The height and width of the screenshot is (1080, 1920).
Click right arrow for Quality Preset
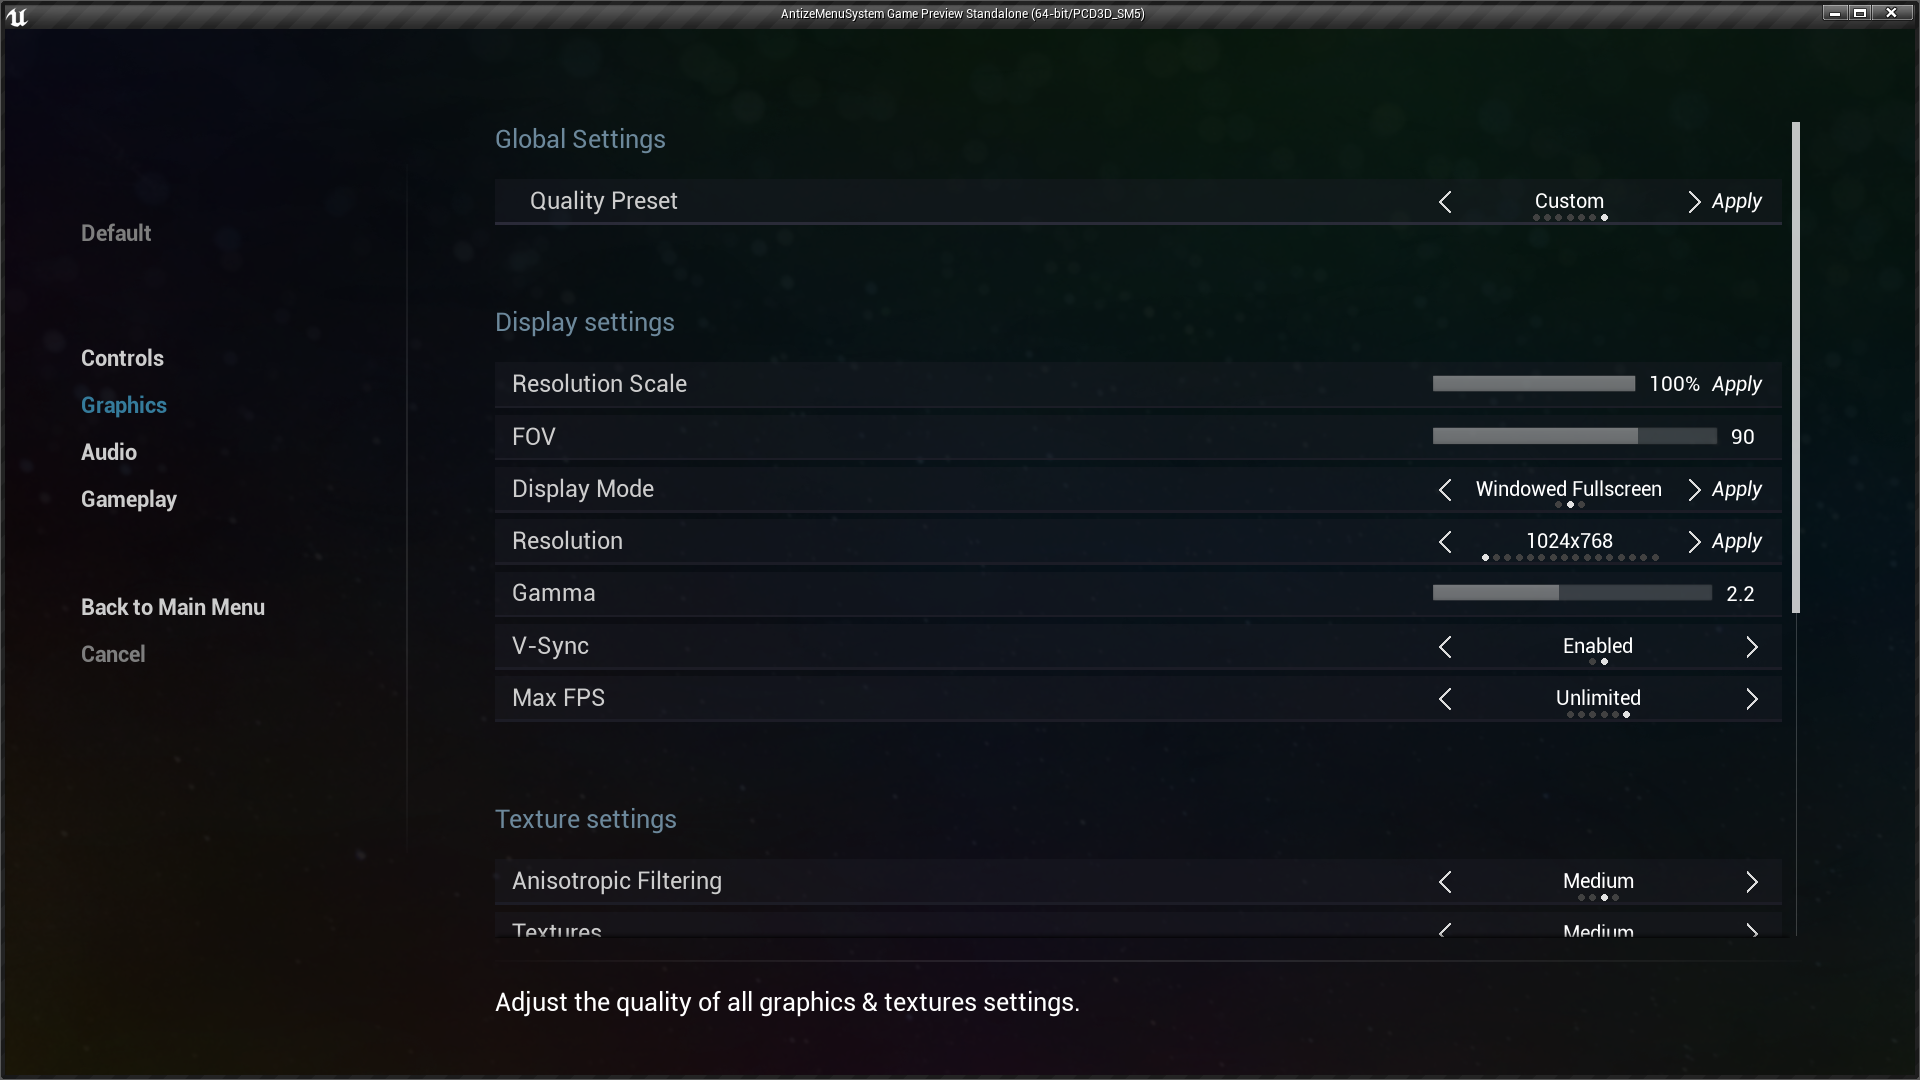click(1693, 202)
